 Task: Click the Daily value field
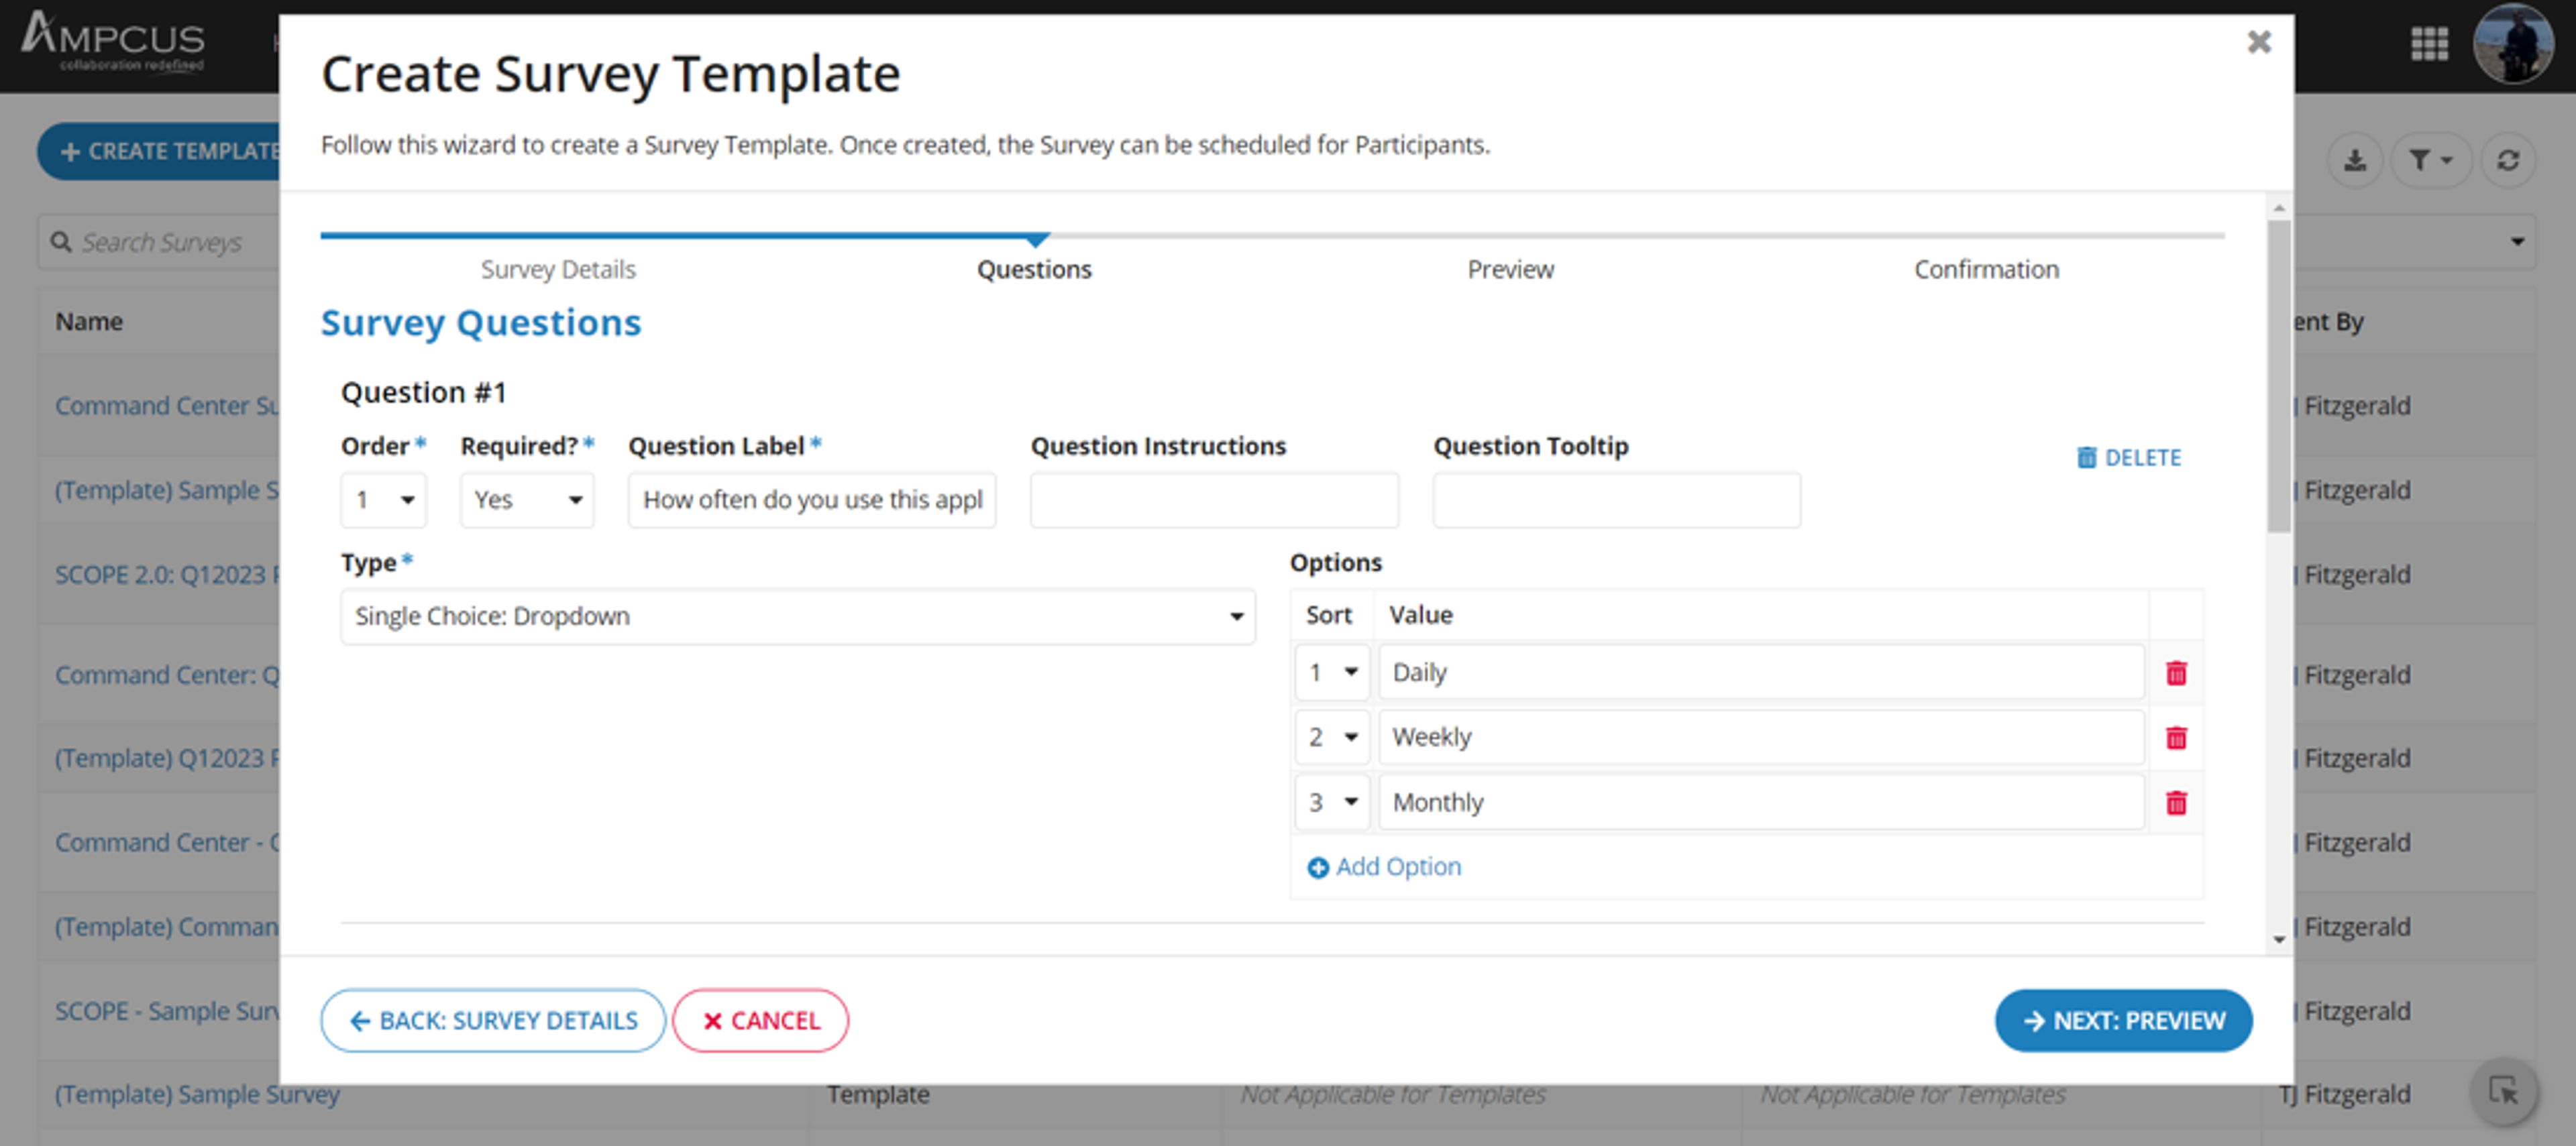[1761, 673]
